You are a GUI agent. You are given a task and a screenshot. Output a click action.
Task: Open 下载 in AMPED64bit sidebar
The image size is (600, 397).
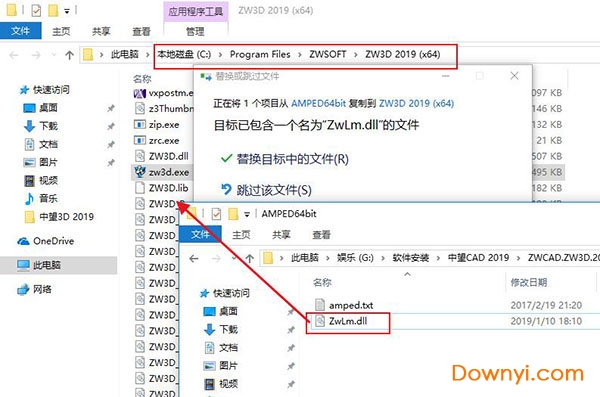221,329
